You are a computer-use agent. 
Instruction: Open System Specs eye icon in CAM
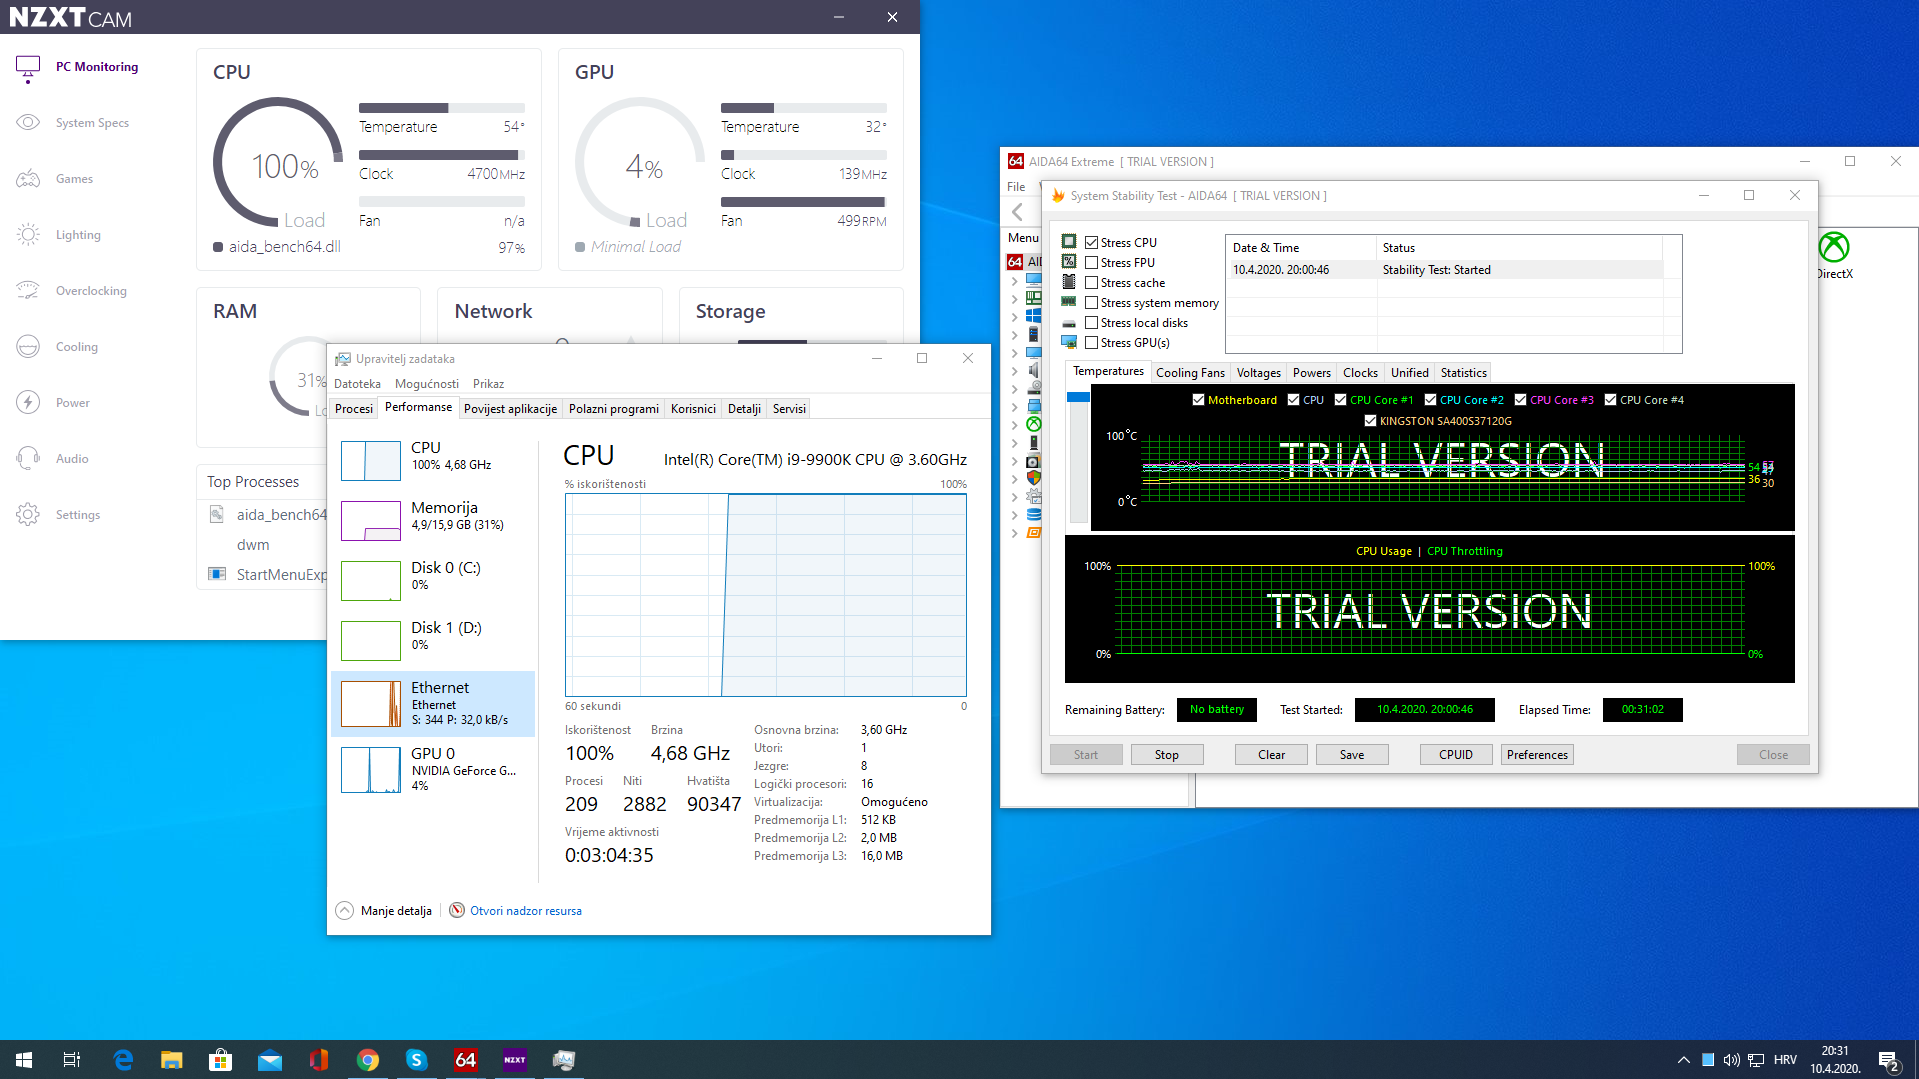tap(28, 123)
